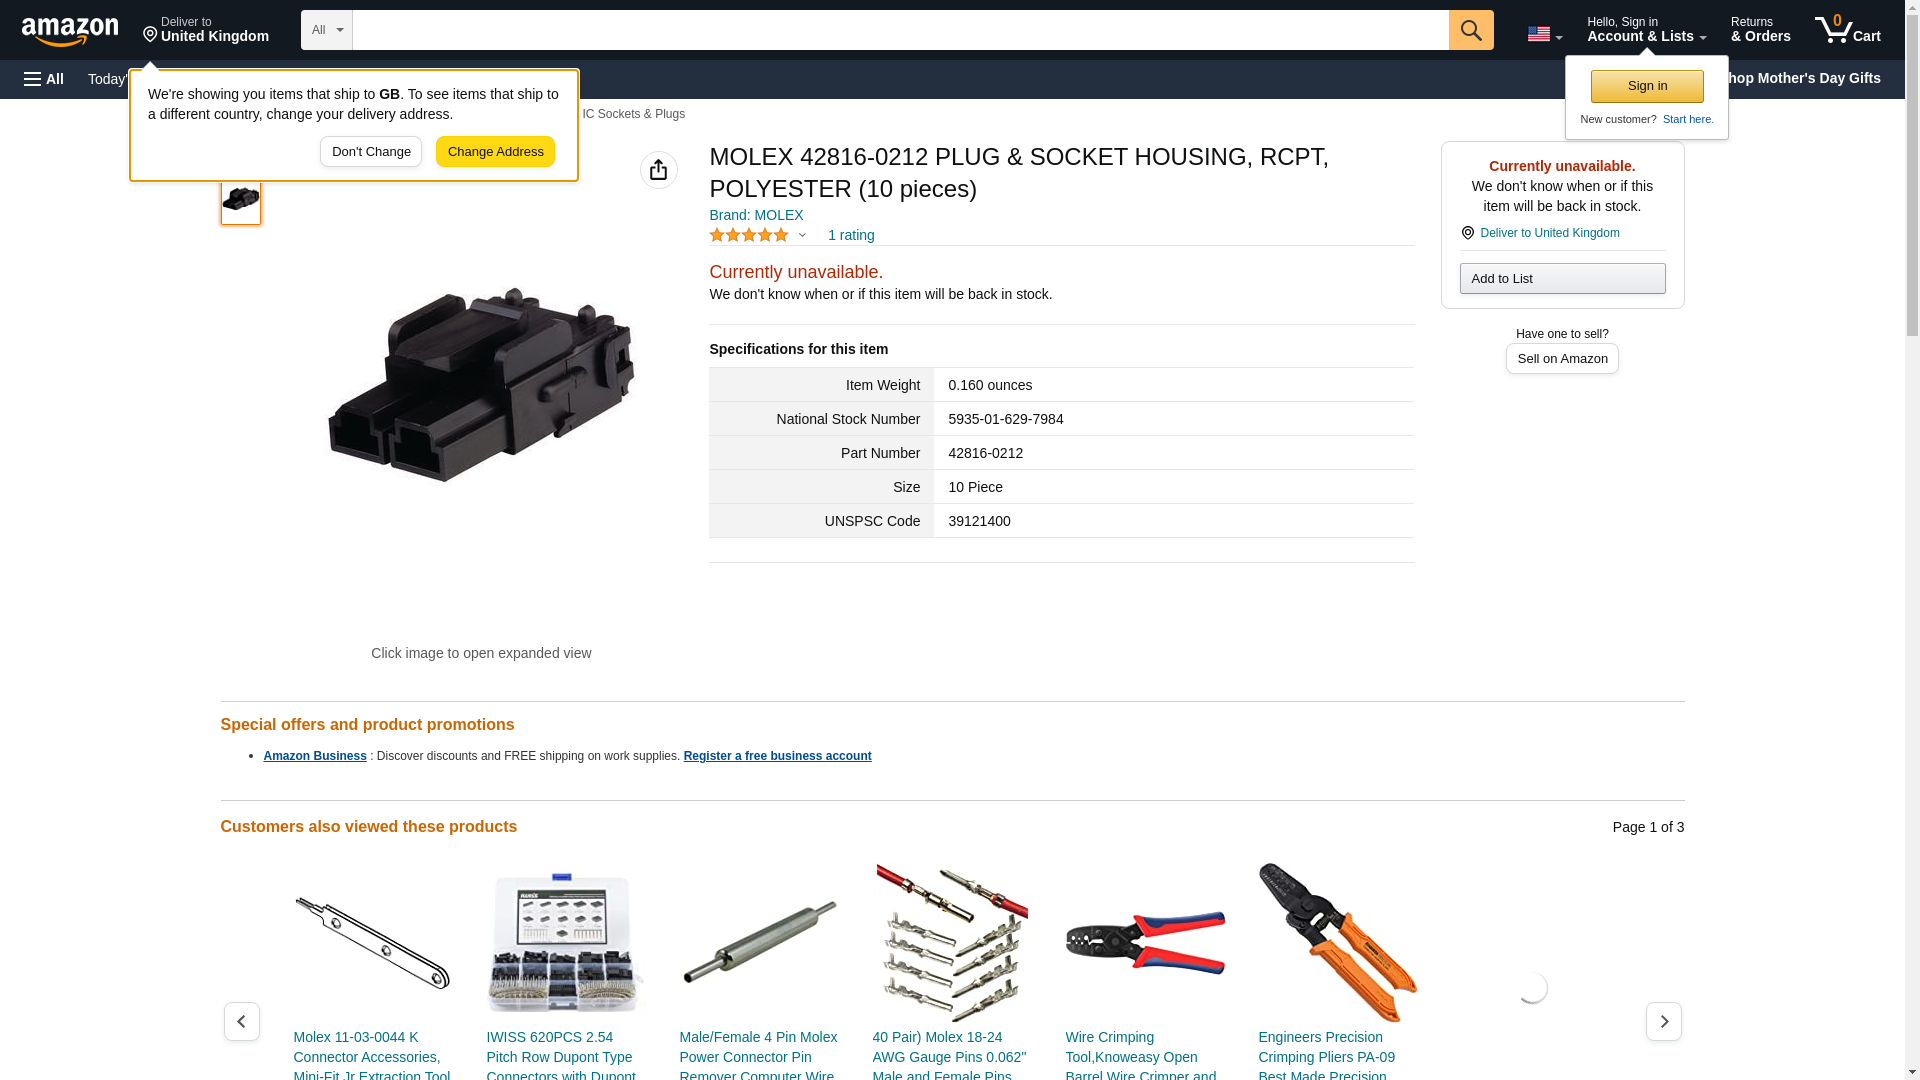Click the US flag language selector
Image resolution: width=1920 pixels, height=1080 pixels.
(x=1544, y=34)
